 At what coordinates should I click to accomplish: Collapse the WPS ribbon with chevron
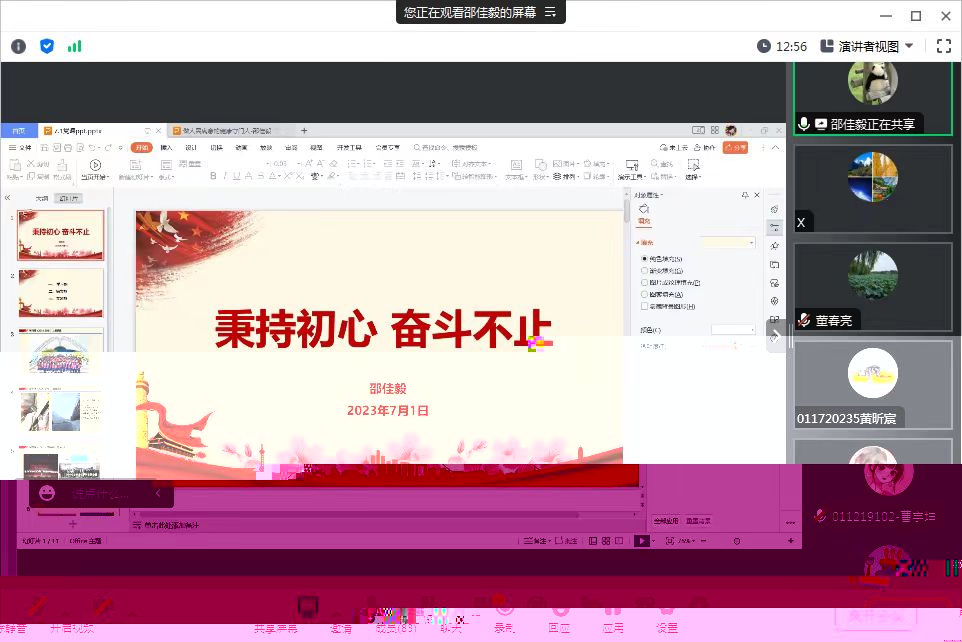pyautogui.click(x=775, y=148)
